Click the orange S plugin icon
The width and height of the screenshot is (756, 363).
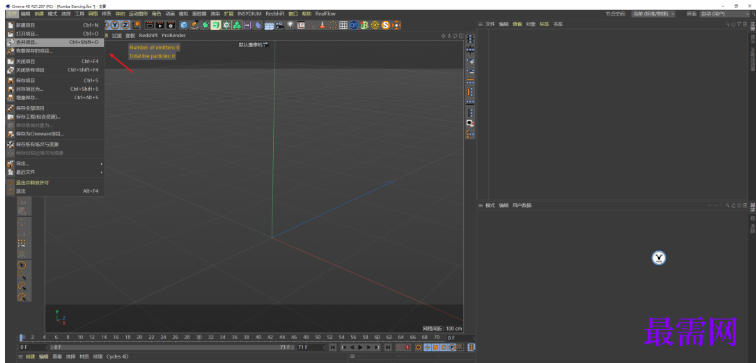[x=385, y=25]
